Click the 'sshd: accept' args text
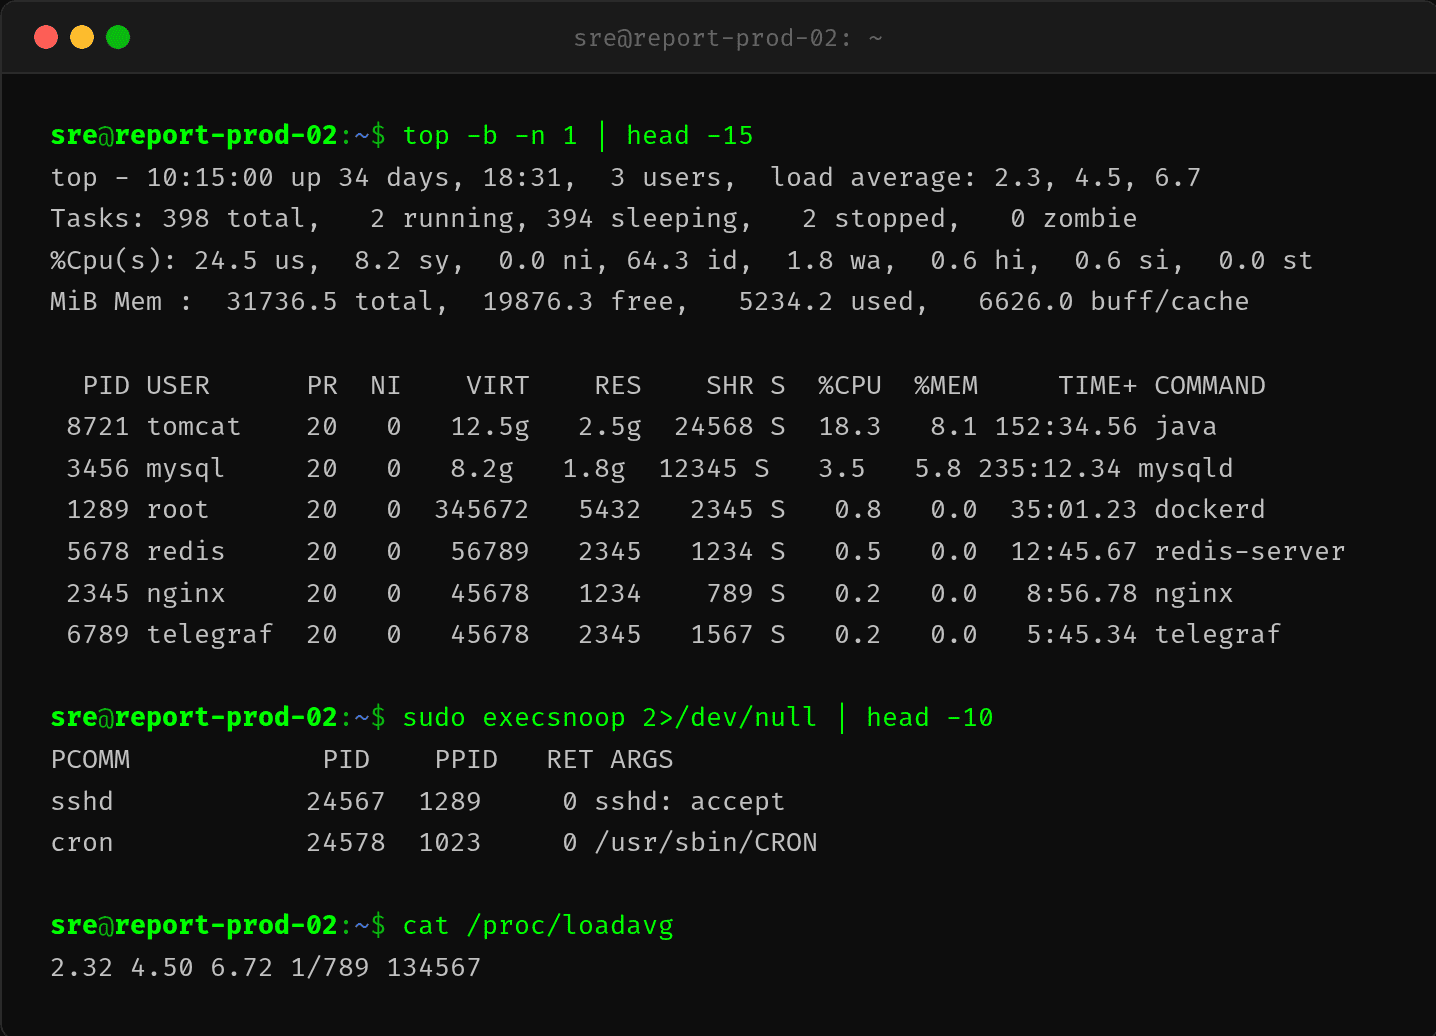1436x1036 pixels. (x=690, y=802)
